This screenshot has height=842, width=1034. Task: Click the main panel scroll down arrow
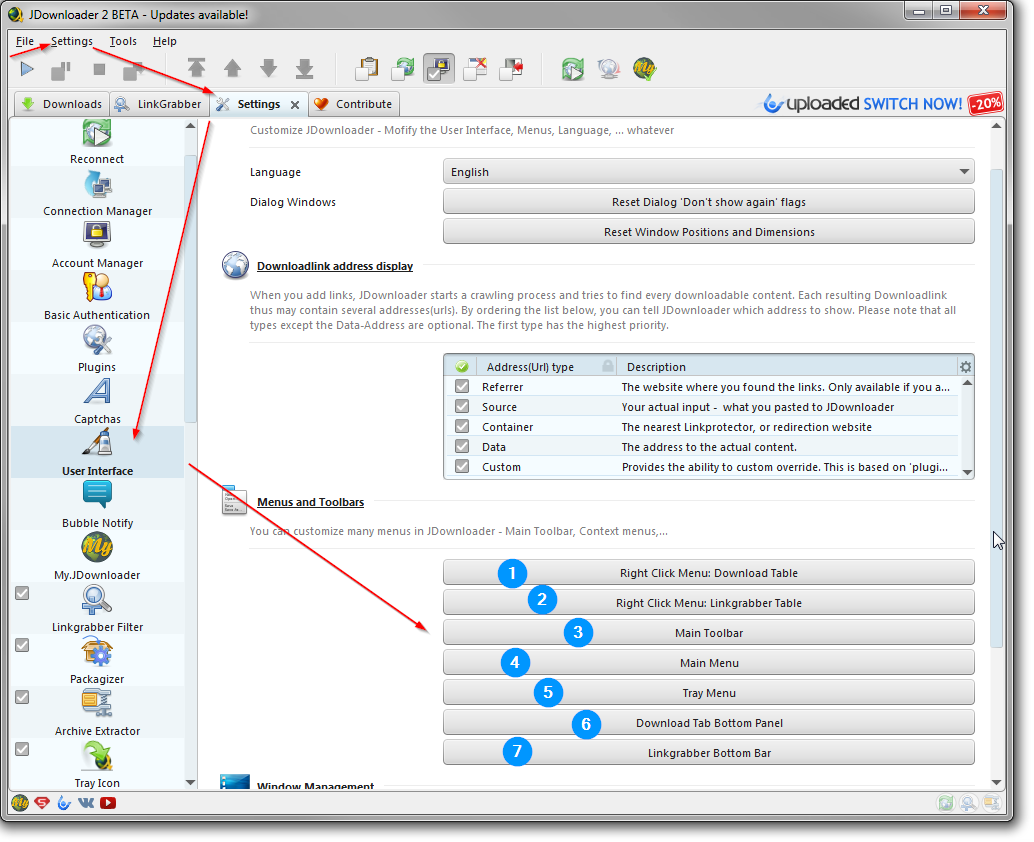996,783
